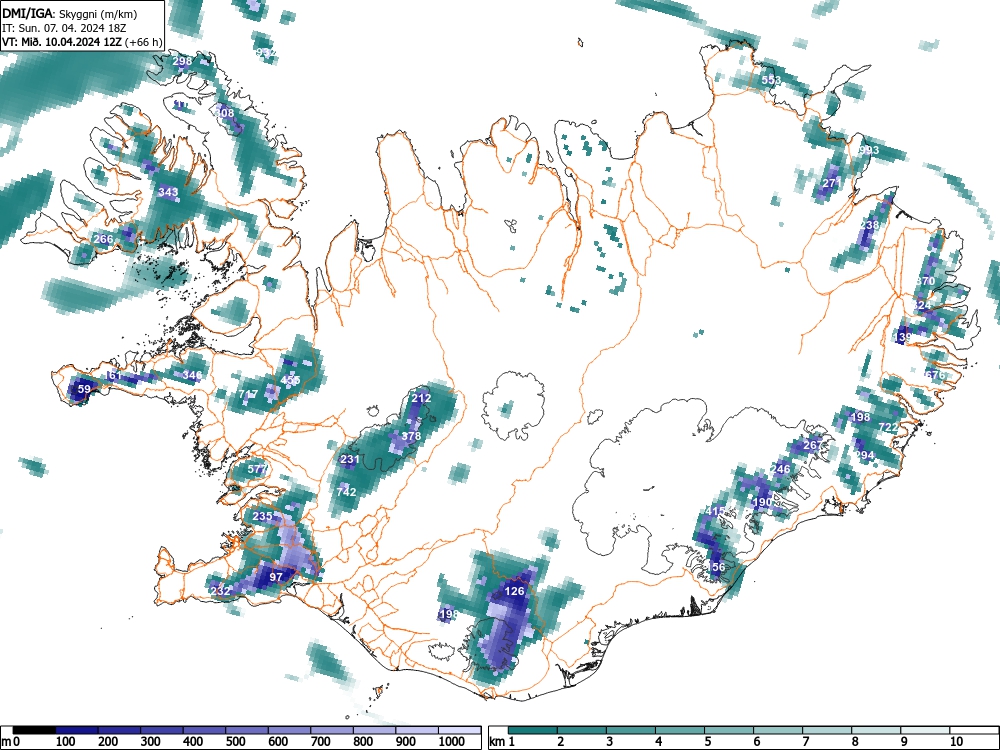Screen dimensions: 1000x750
Task: Click the '298' label near the top
Action: coord(182,61)
